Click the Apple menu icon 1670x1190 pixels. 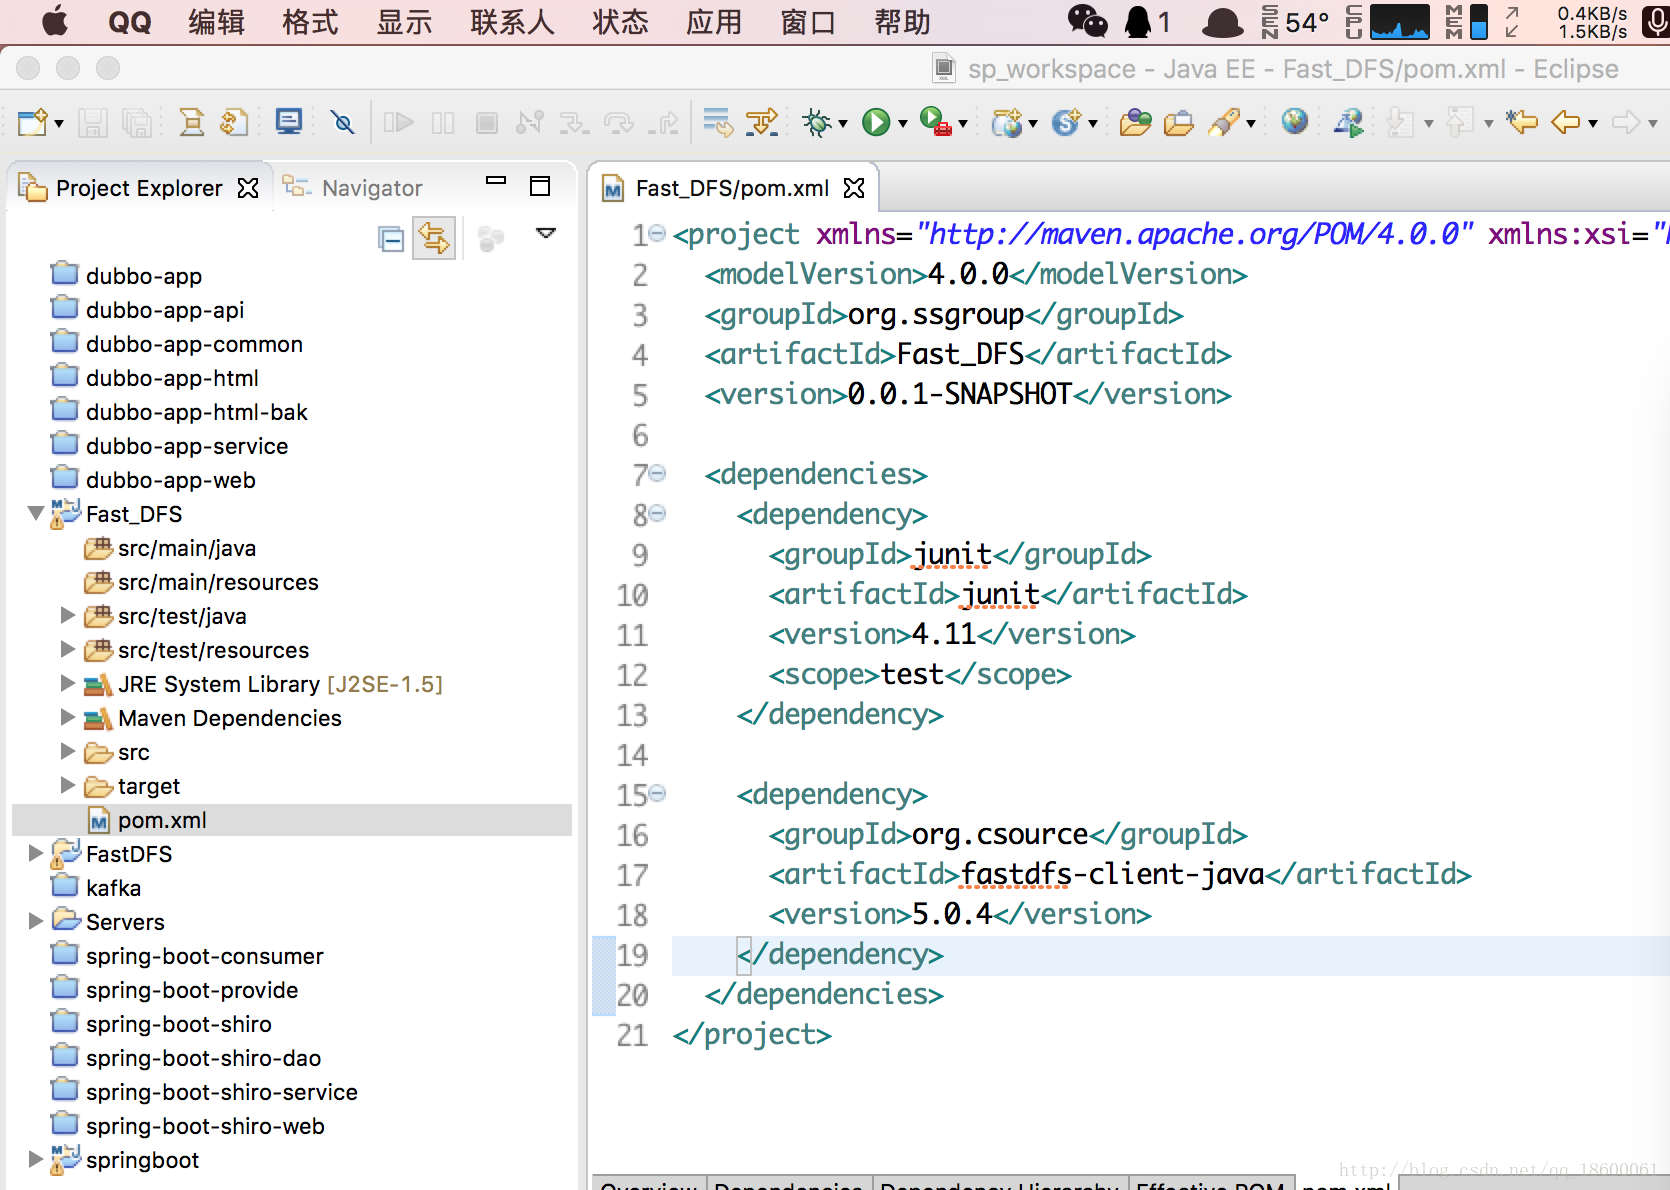55,21
